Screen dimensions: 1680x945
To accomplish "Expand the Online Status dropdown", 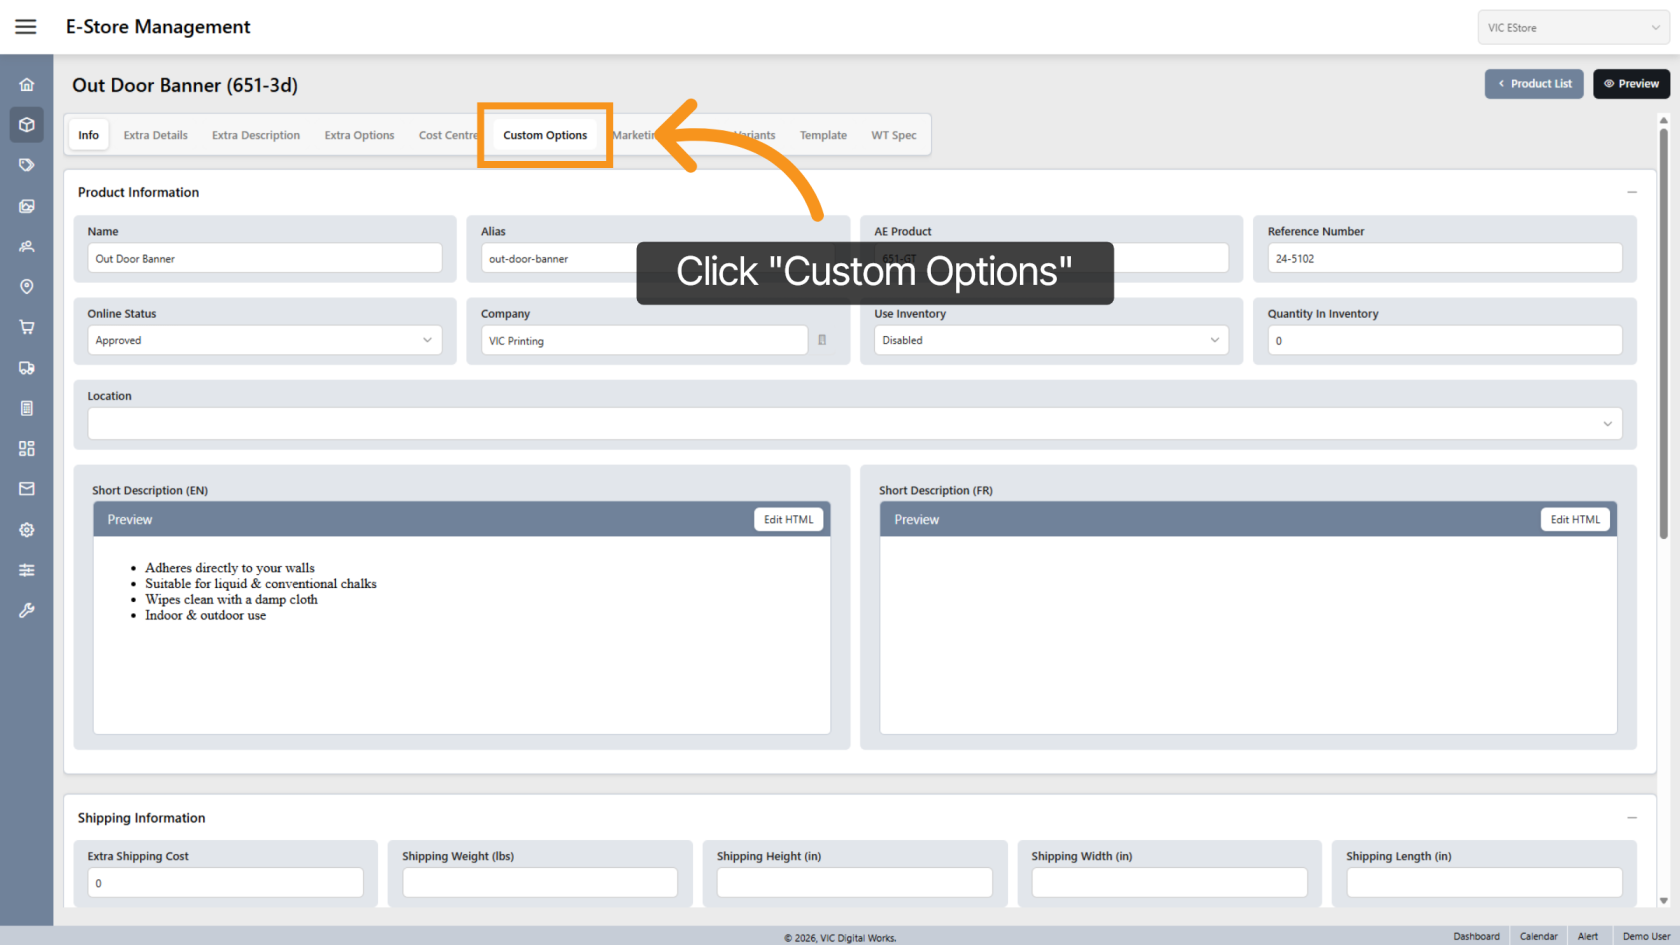I will click(265, 340).
